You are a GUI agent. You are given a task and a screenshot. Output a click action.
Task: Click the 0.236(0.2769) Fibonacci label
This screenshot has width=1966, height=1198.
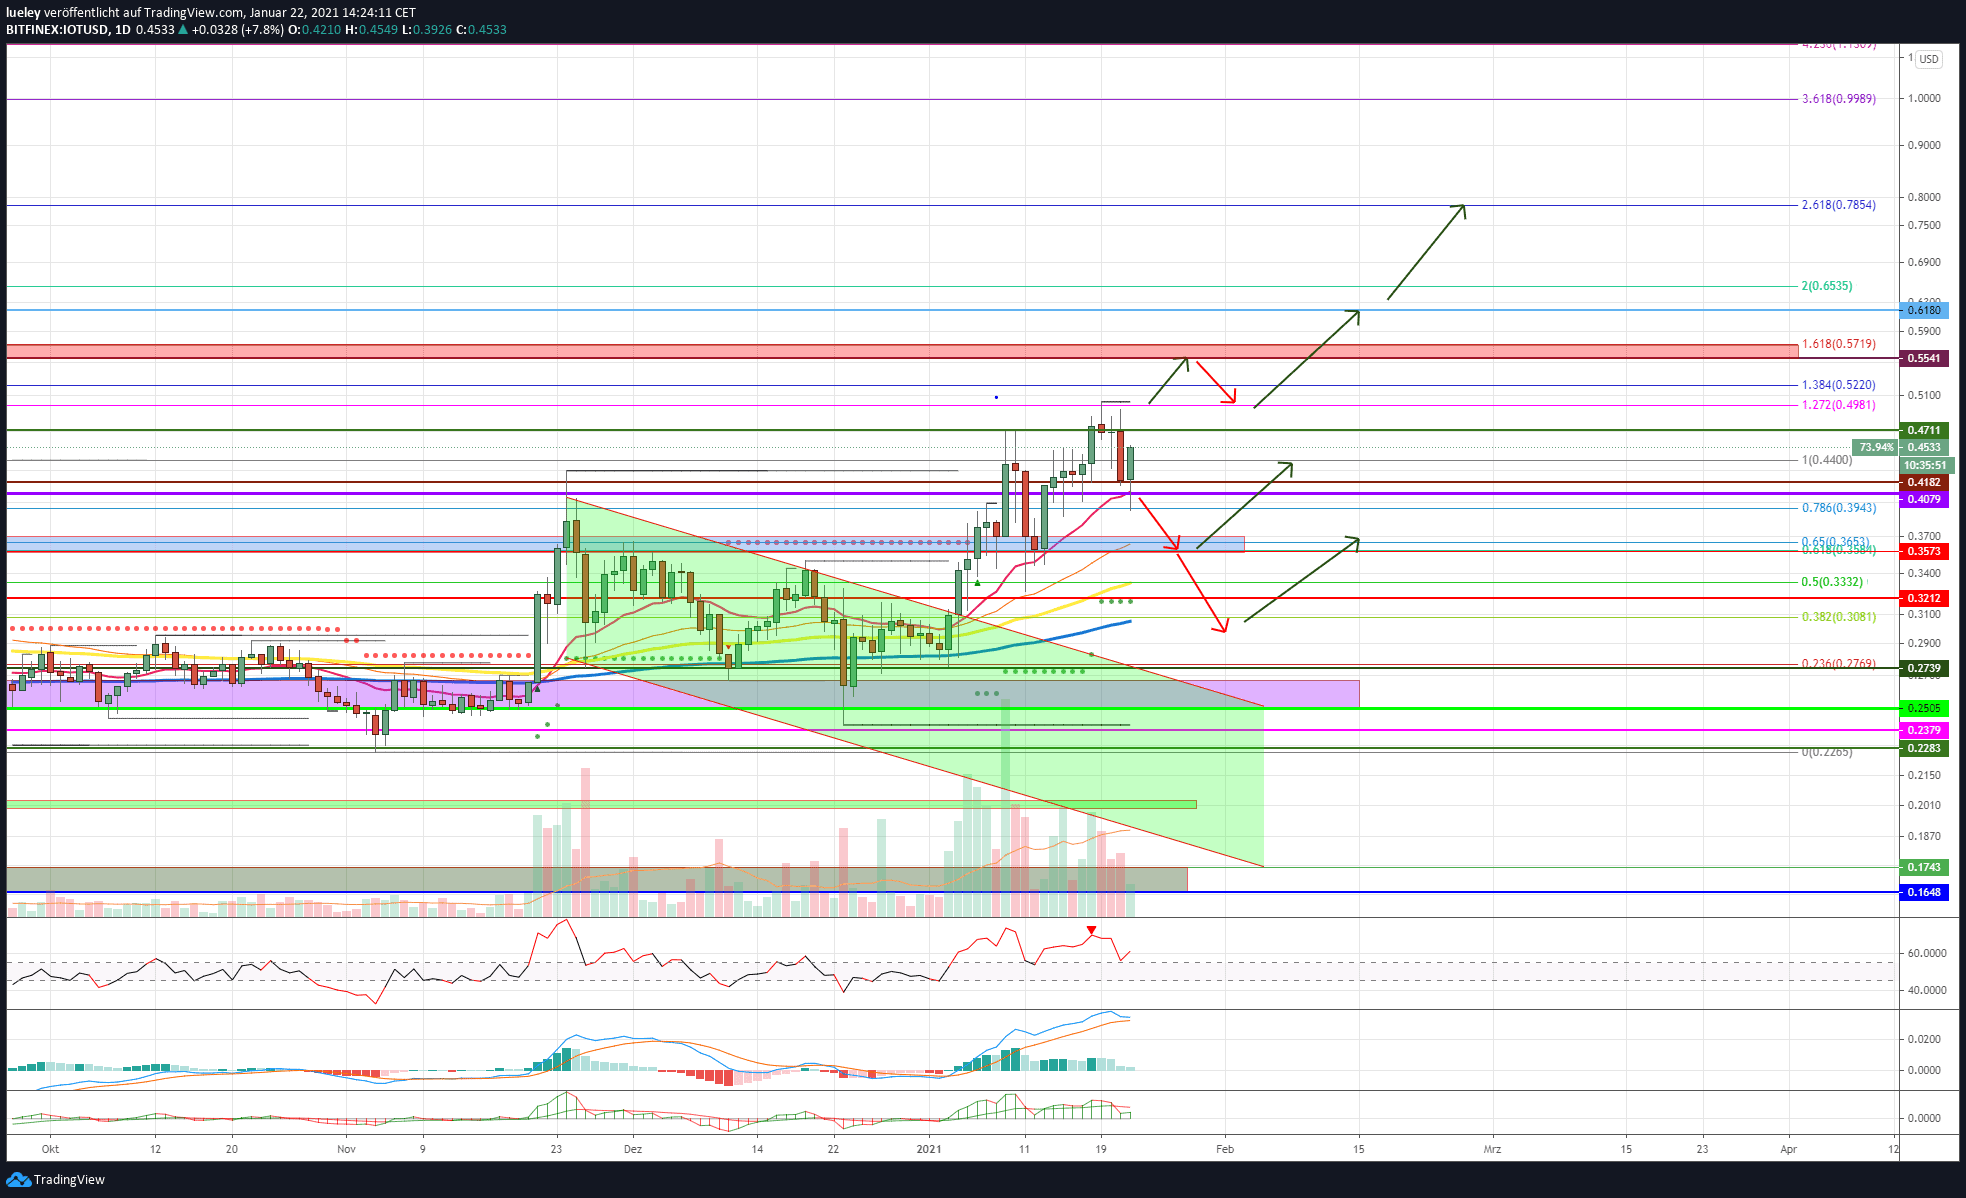coord(1838,664)
